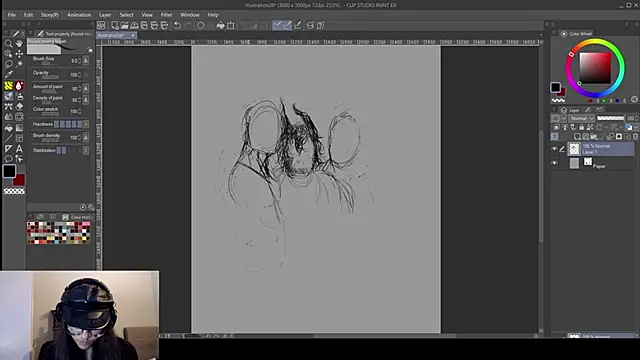Select the Ruler tool
Image resolution: width=640 pixels, height=360 pixels.
(x=8, y=149)
